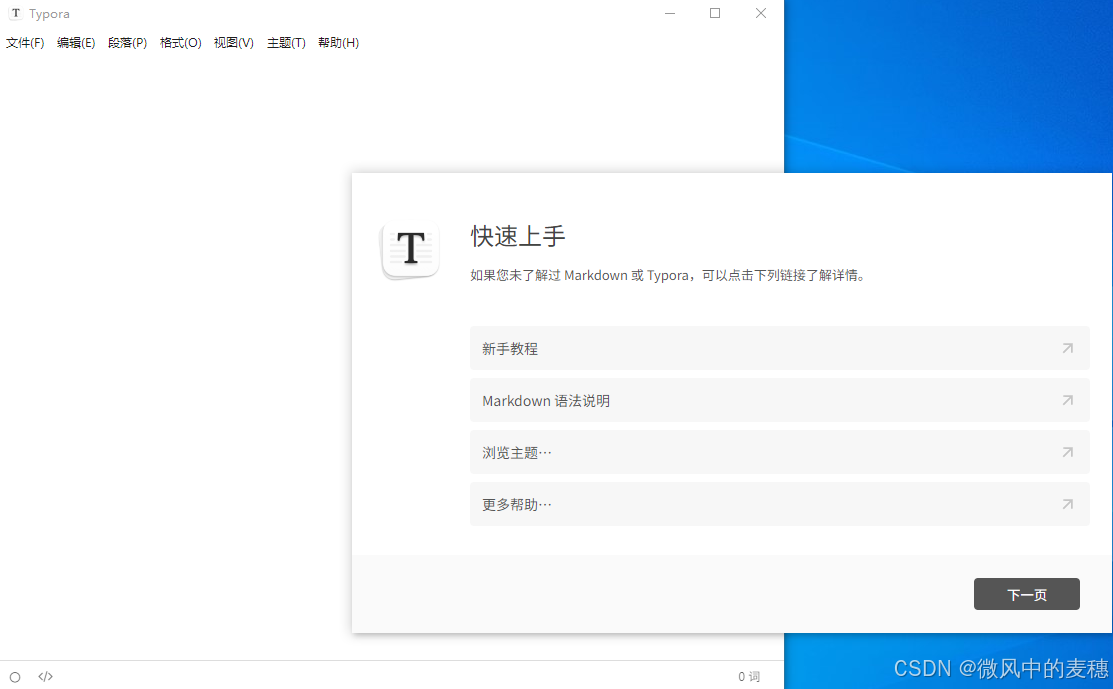Minimize the Typora window
Image resolution: width=1113 pixels, height=689 pixels.
point(669,13)
